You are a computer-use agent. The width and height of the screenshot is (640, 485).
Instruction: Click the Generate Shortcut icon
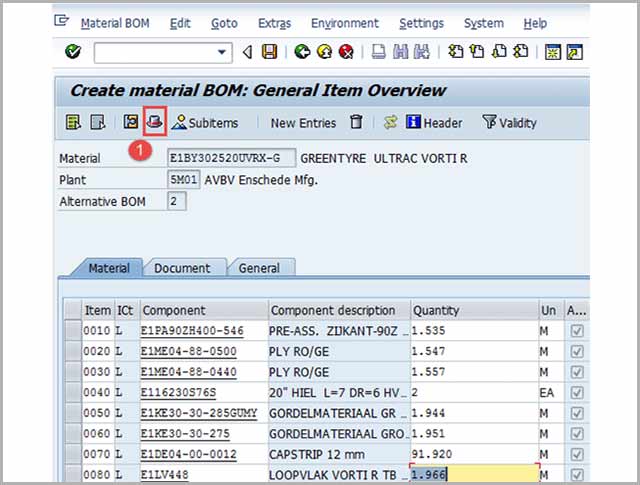pos(574,52)
